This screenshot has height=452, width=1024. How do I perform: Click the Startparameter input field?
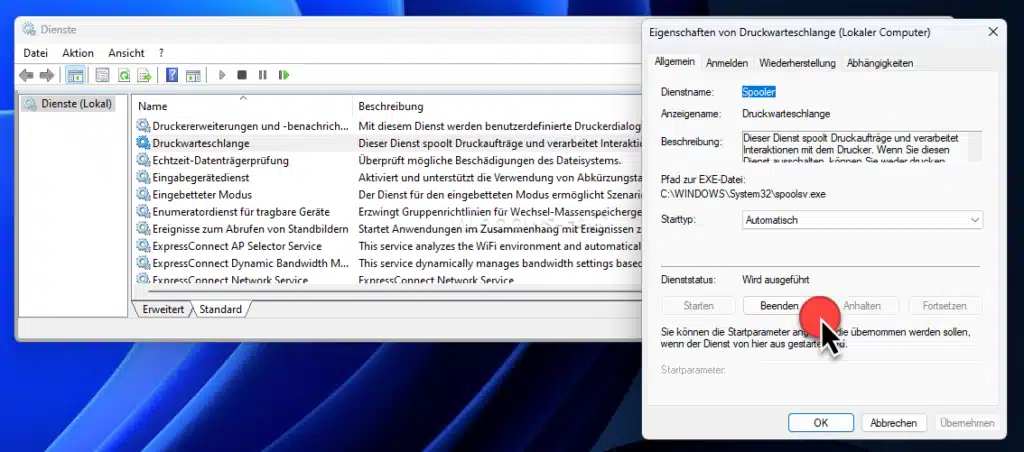(x=862, y=370)
